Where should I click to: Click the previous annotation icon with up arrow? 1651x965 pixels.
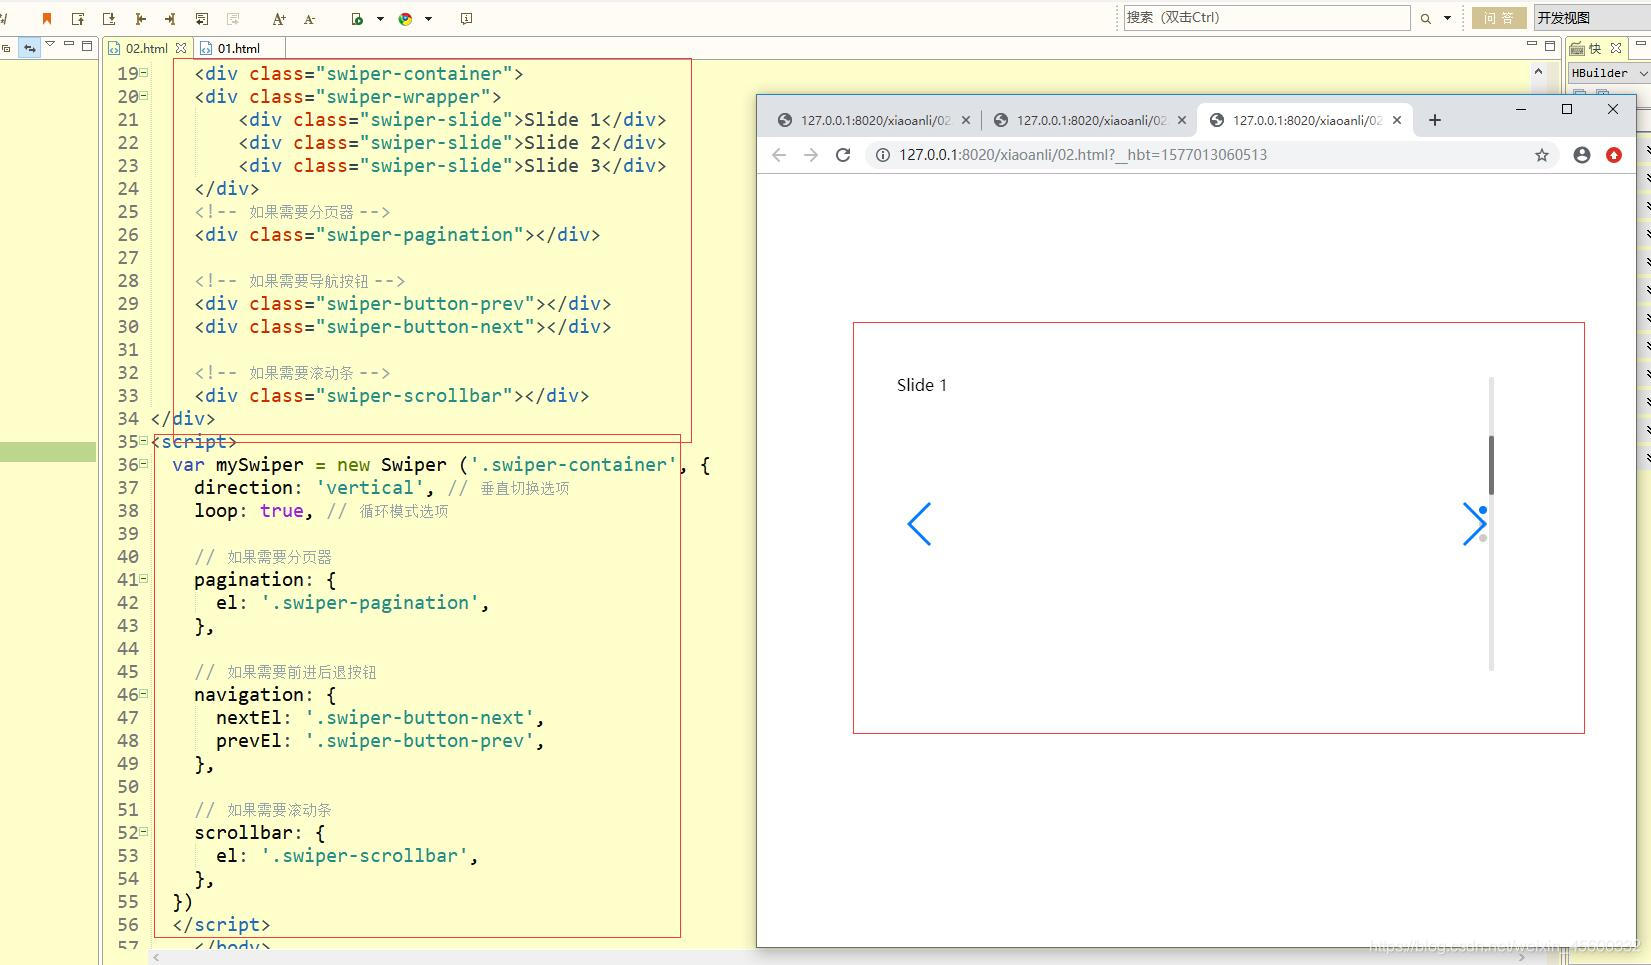[x=78, y=18]
